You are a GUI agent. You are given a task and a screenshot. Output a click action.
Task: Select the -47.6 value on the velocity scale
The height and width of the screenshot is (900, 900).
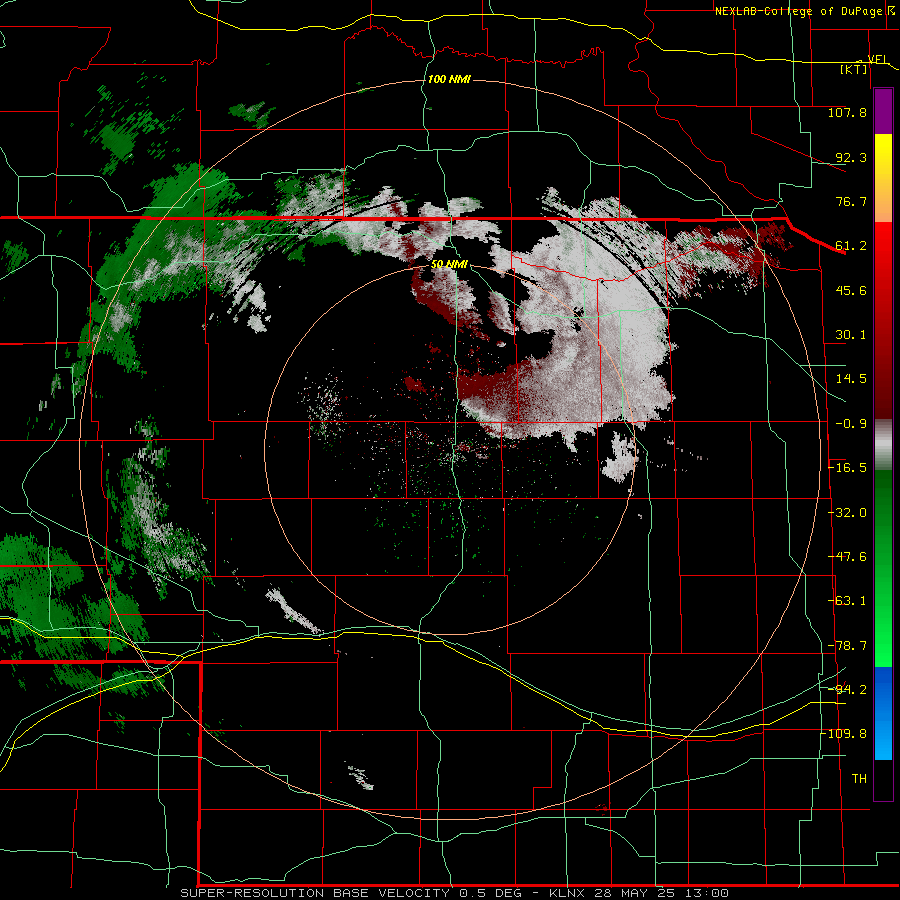(847, 557)
